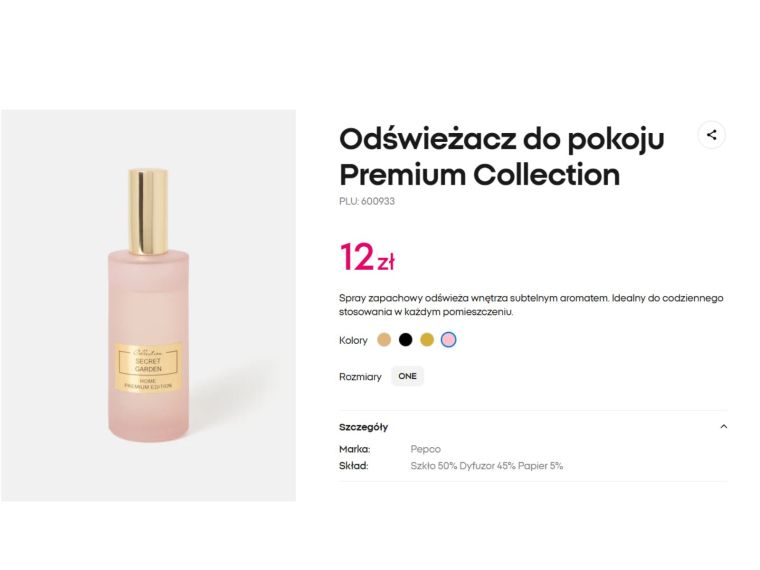Select the pink color swatch
The height and width of the screenshot is (570, 760).
(449, 340)
